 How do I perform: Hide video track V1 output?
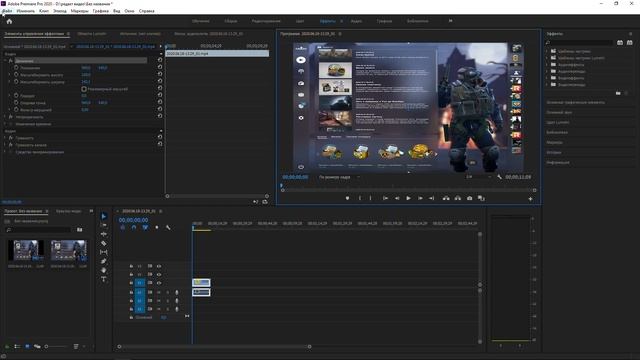159,283
